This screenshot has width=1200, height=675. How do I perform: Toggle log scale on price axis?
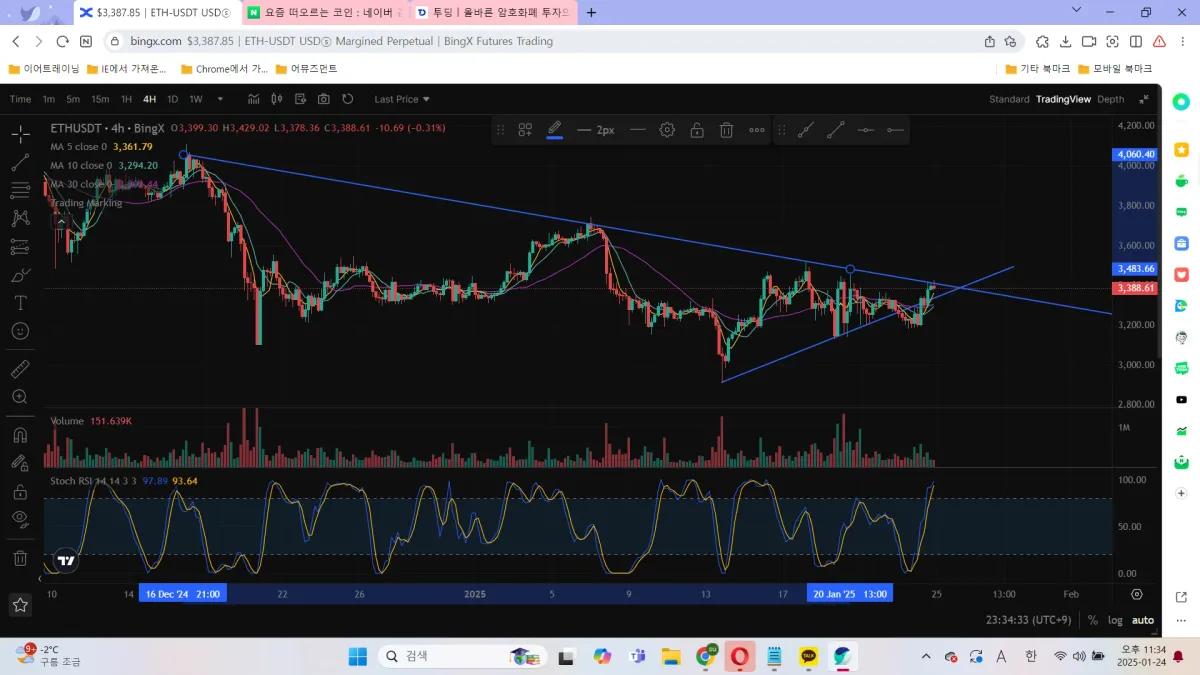[x=1115, y=620]
